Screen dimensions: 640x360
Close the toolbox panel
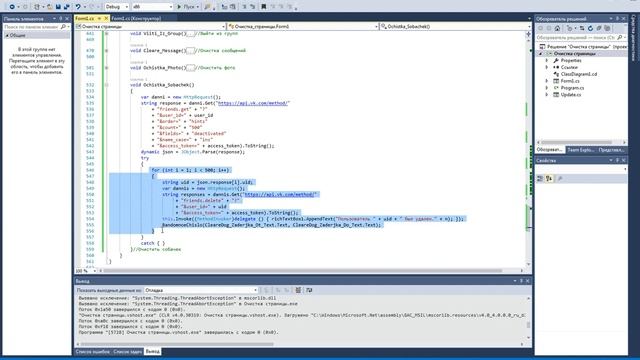[67, 18]
